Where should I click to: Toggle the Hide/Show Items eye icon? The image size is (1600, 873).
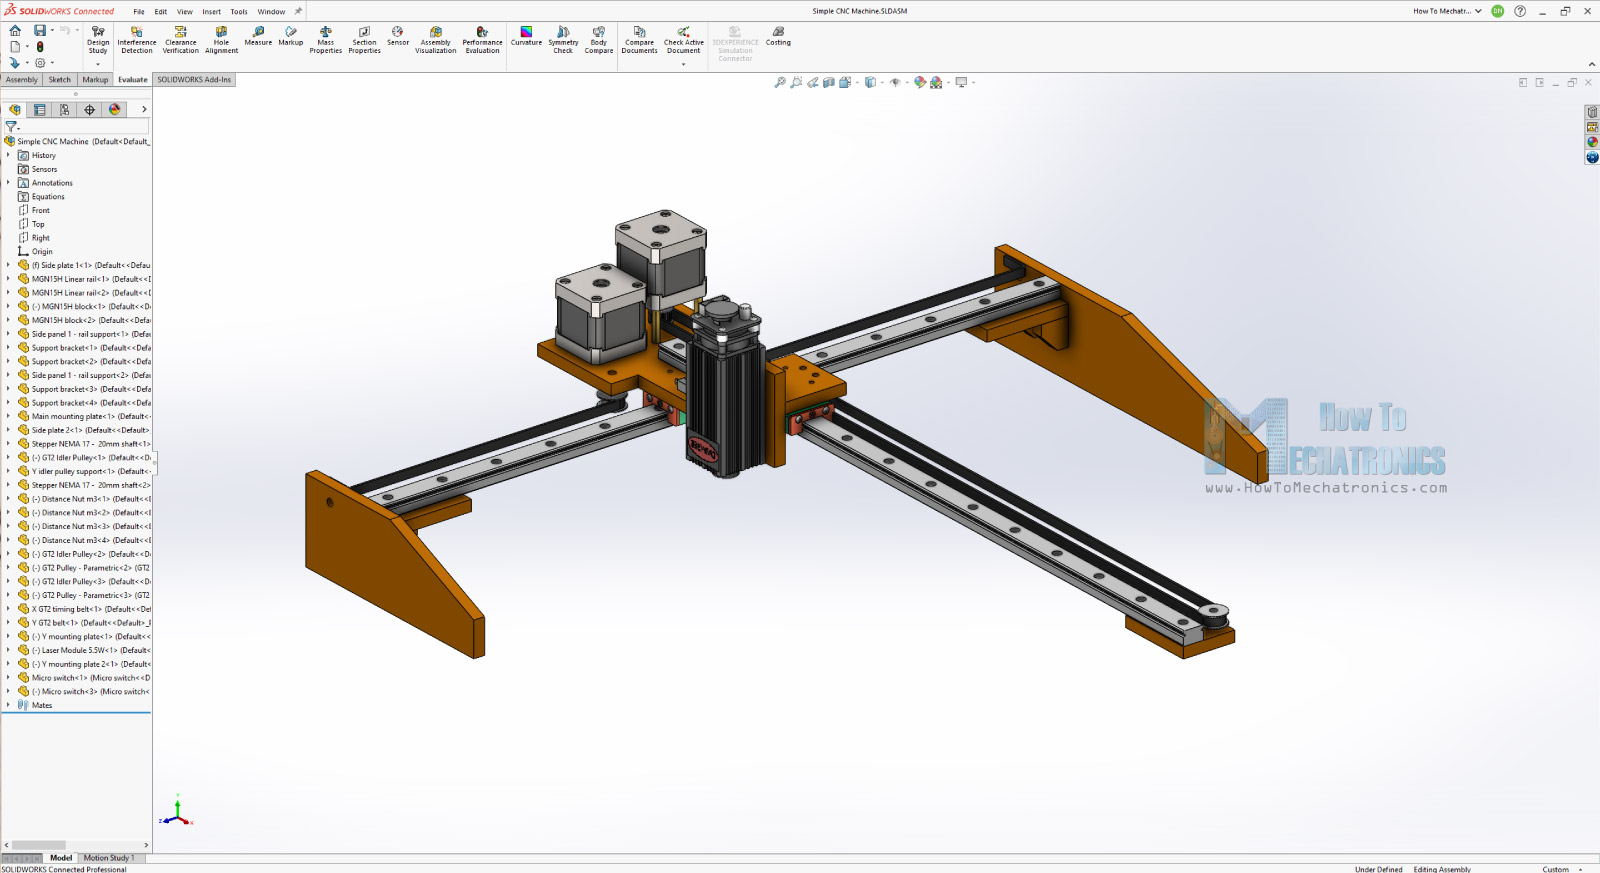click(895, 83)
